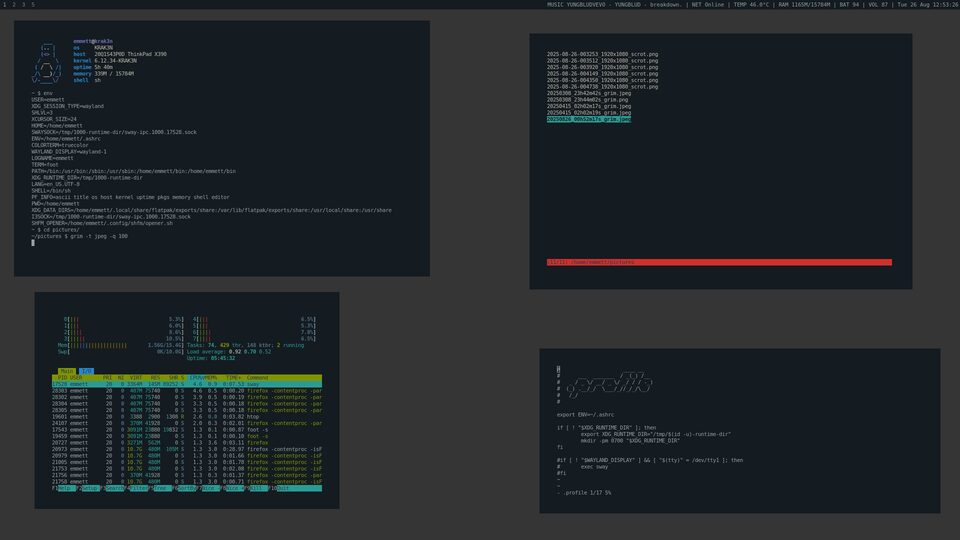Screen dimensions: 960x540
Task: Click the Mem usage meter in htop
Action: (x=121, y=345)
